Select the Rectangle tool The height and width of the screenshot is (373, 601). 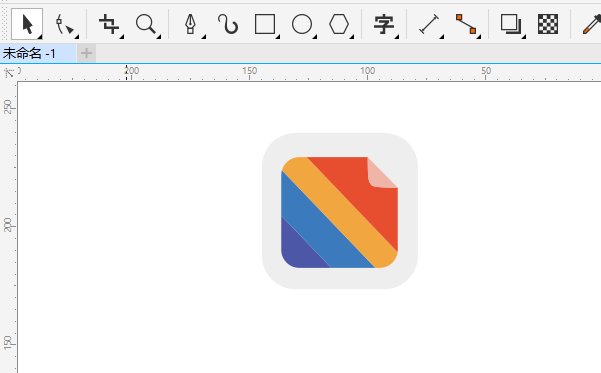coord(265,24)
